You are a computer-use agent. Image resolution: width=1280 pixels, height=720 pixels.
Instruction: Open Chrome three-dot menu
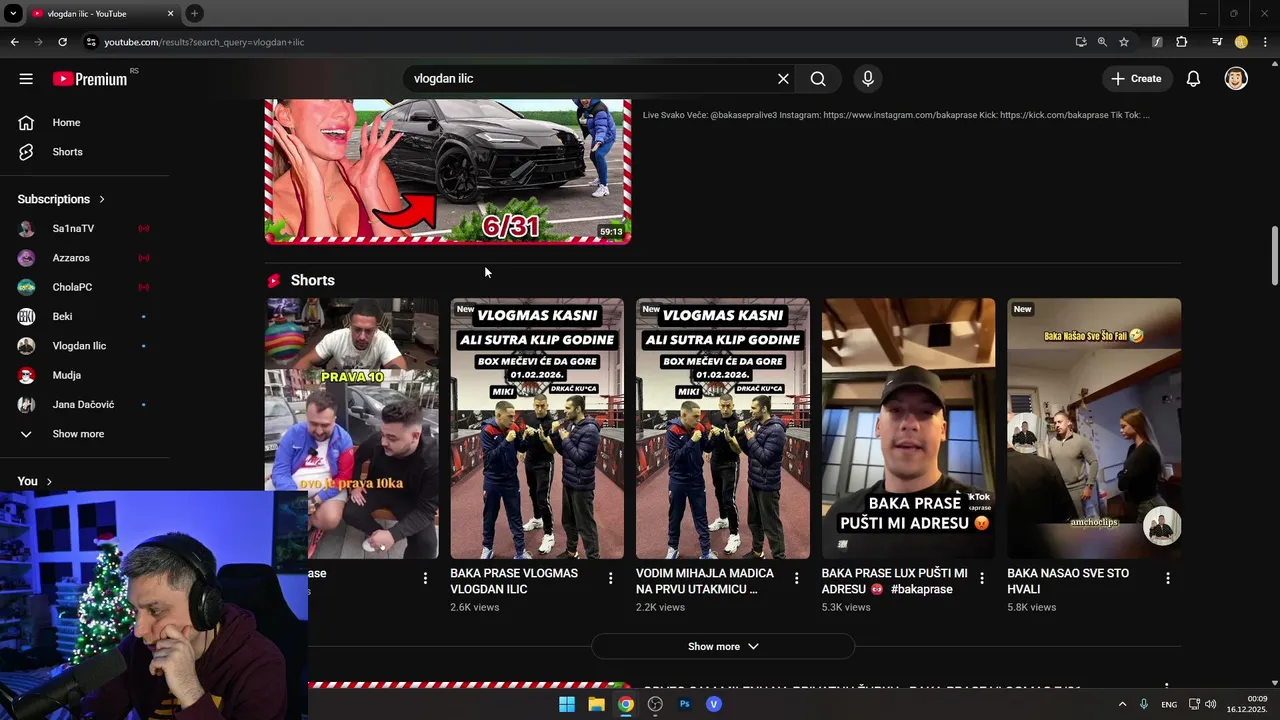pos(1265,42)
